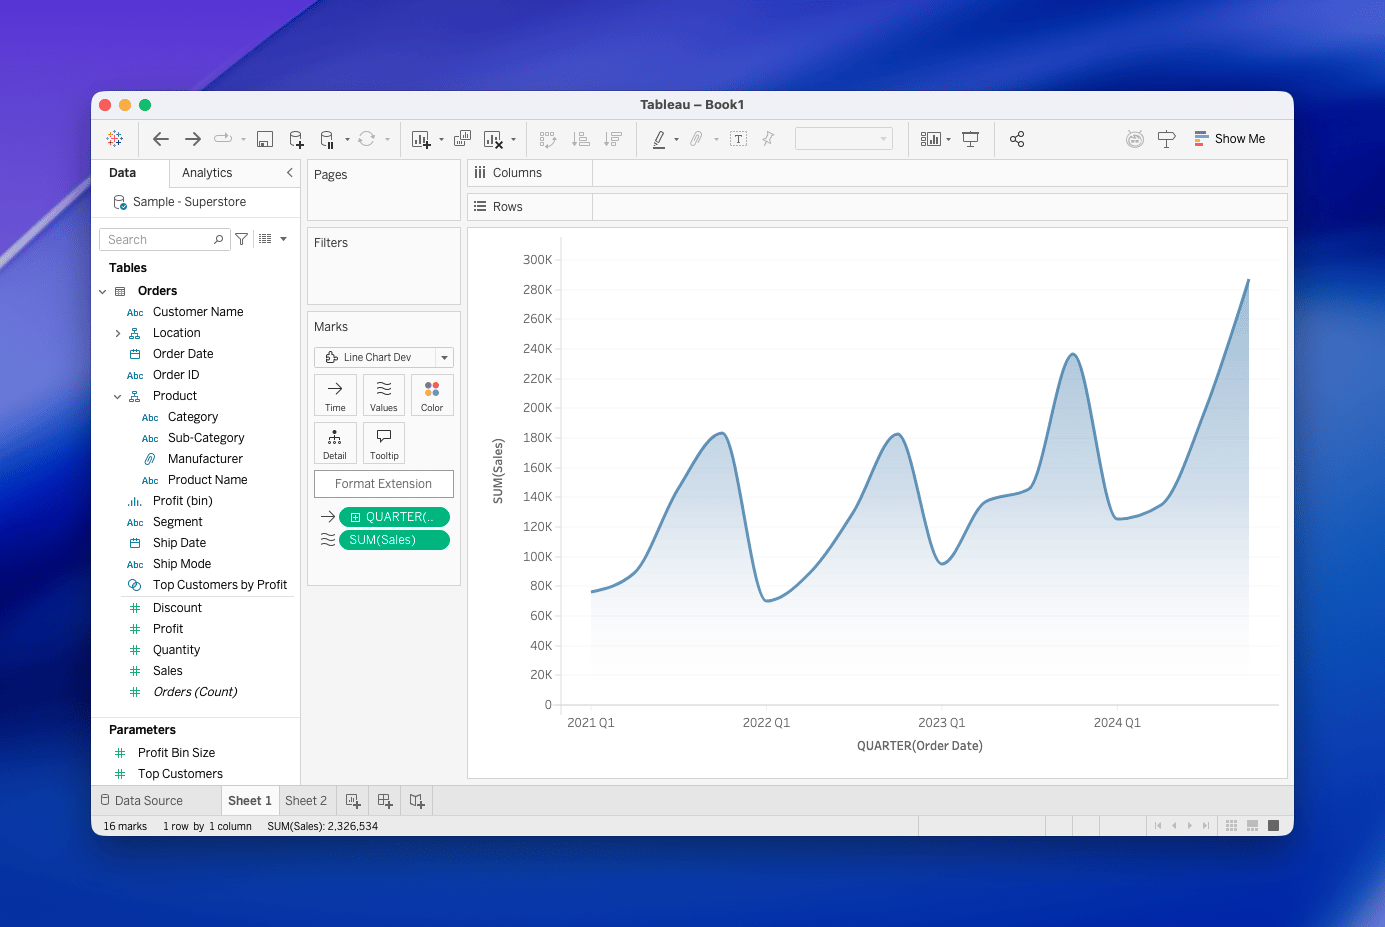
Task: Collapse the Data pane with the chevron
Action: [x=290, y=173]
